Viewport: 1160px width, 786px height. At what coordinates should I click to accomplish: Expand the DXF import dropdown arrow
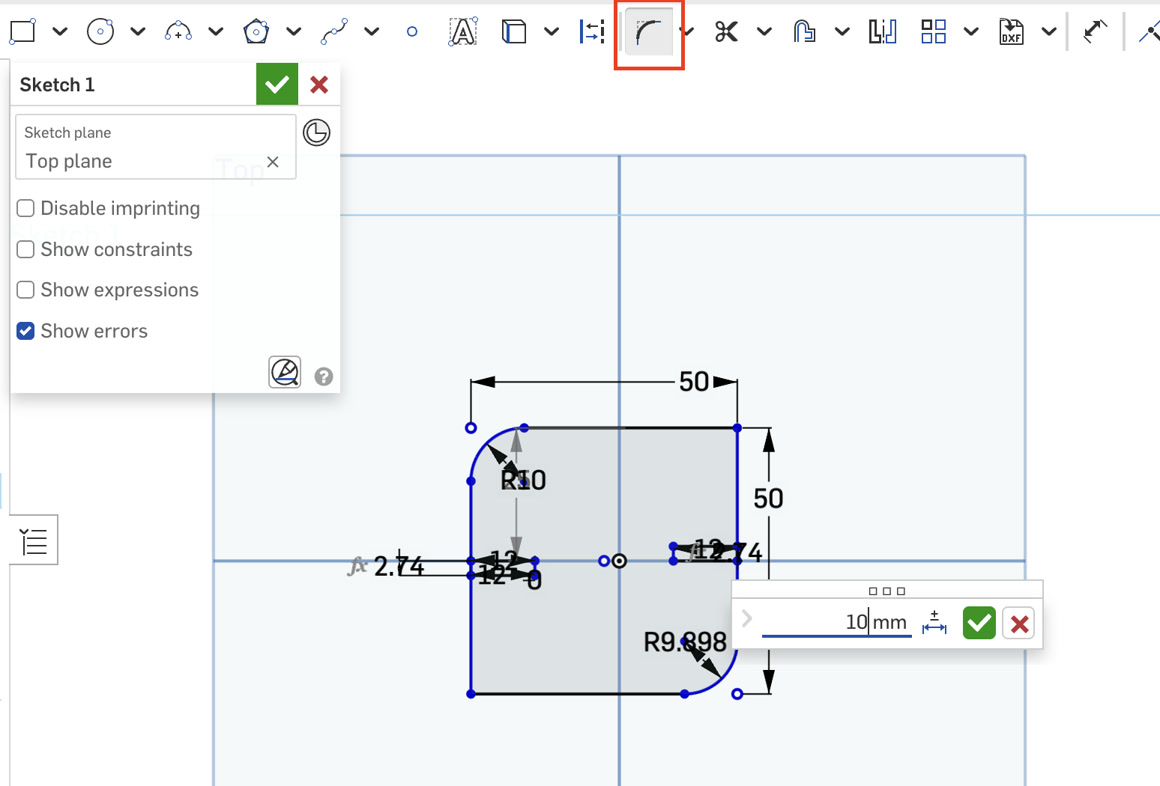click(1049, 32)
